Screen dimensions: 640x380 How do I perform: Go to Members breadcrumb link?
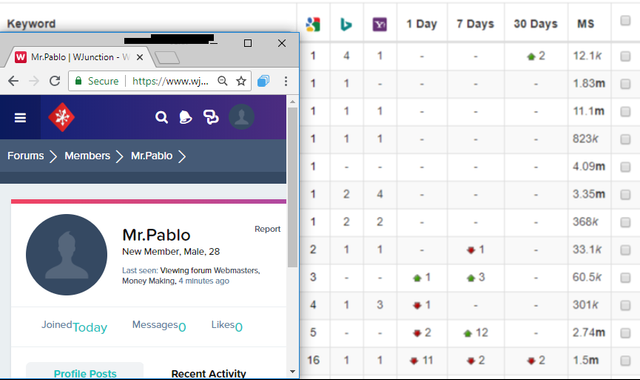(87, 156)
